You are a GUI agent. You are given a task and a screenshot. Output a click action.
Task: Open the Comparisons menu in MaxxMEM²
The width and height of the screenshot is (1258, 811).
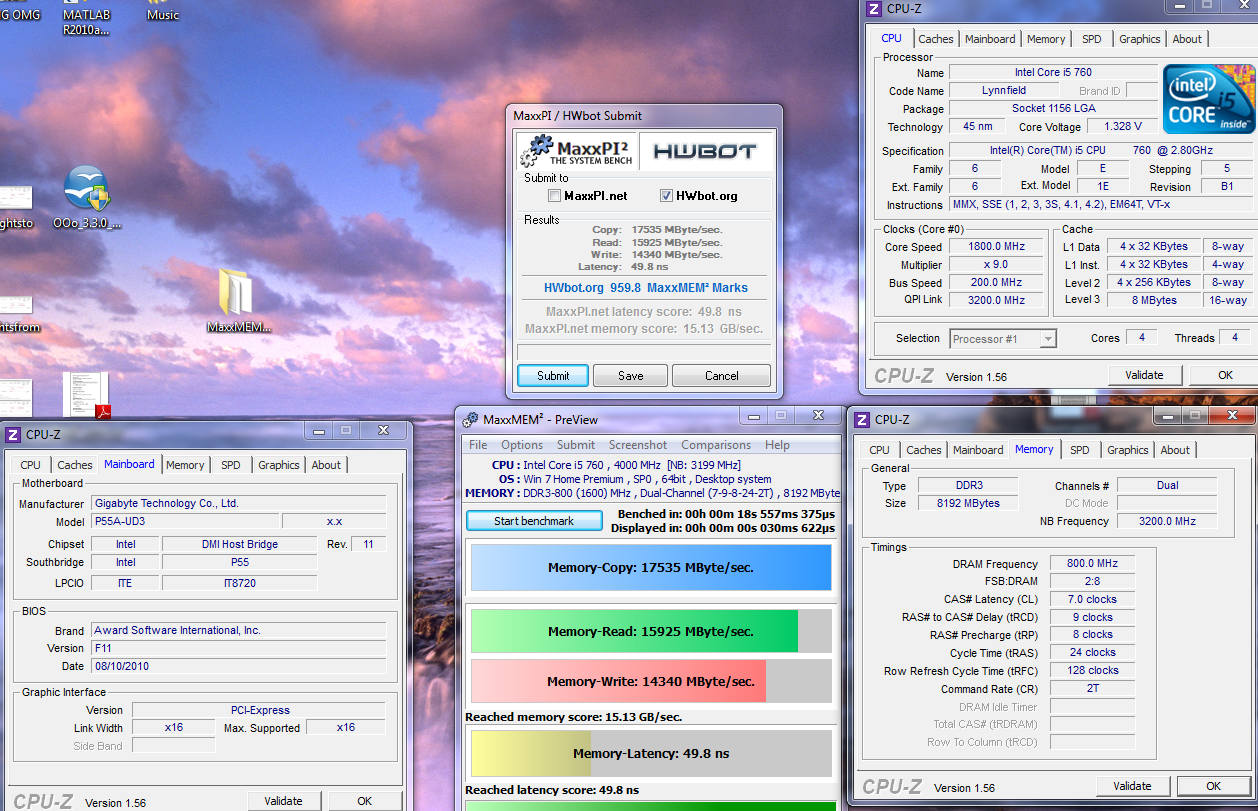pos(716,445)
